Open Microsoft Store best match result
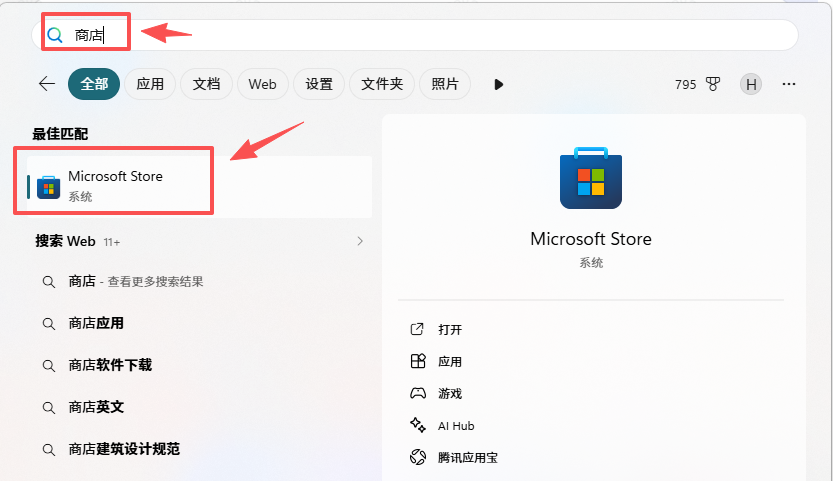The image size is (833, 481). 199,187
